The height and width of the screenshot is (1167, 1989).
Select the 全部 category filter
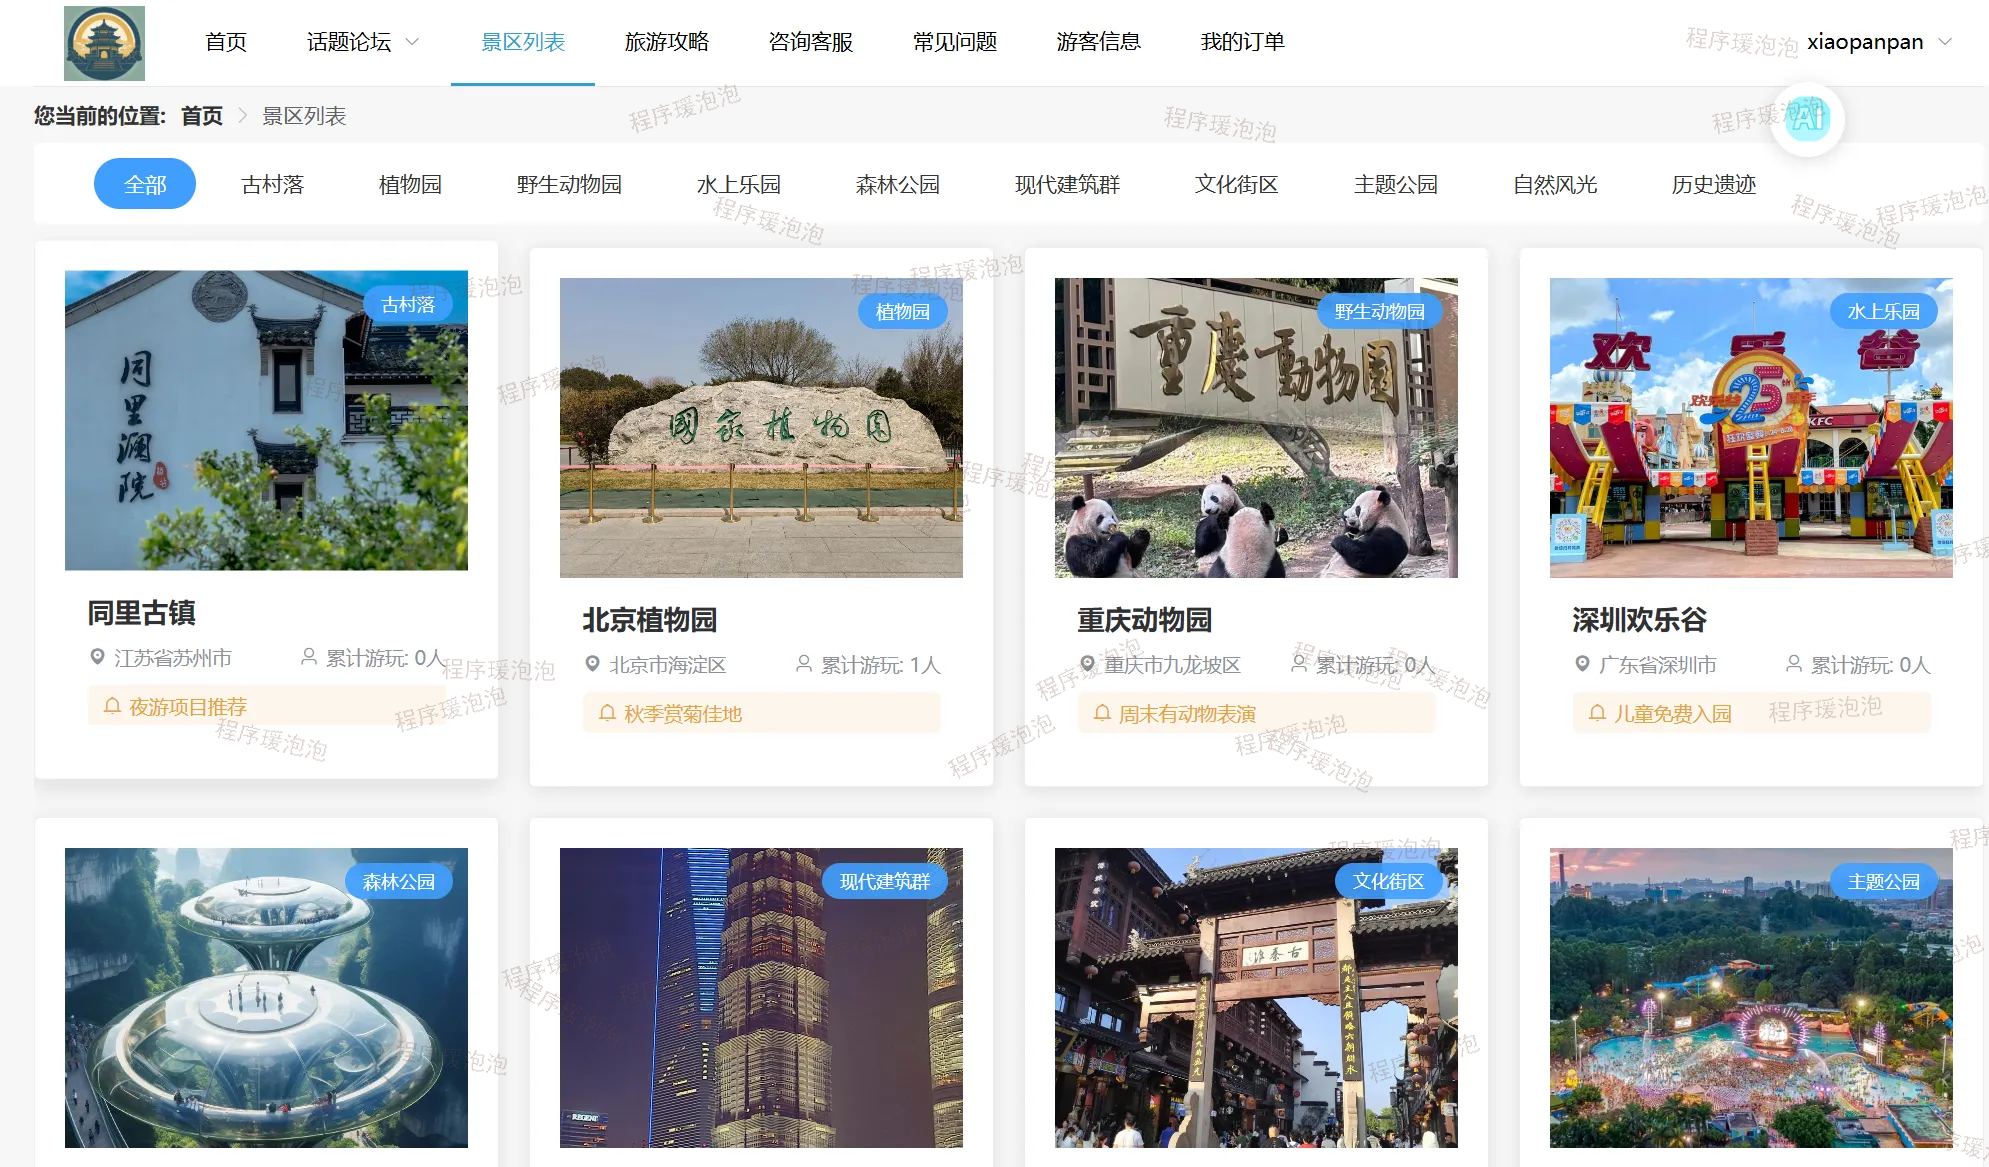[145, 184]
